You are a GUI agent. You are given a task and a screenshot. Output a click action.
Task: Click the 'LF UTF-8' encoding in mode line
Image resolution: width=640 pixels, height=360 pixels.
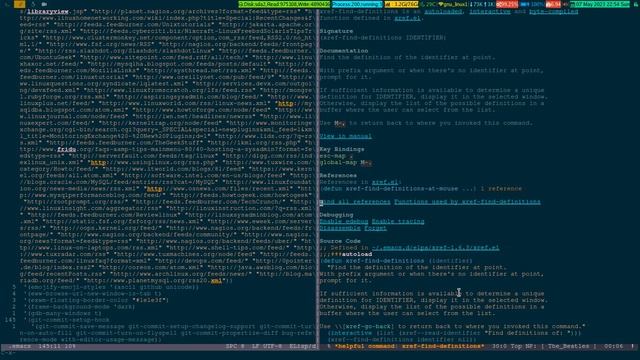click(267, 346)
